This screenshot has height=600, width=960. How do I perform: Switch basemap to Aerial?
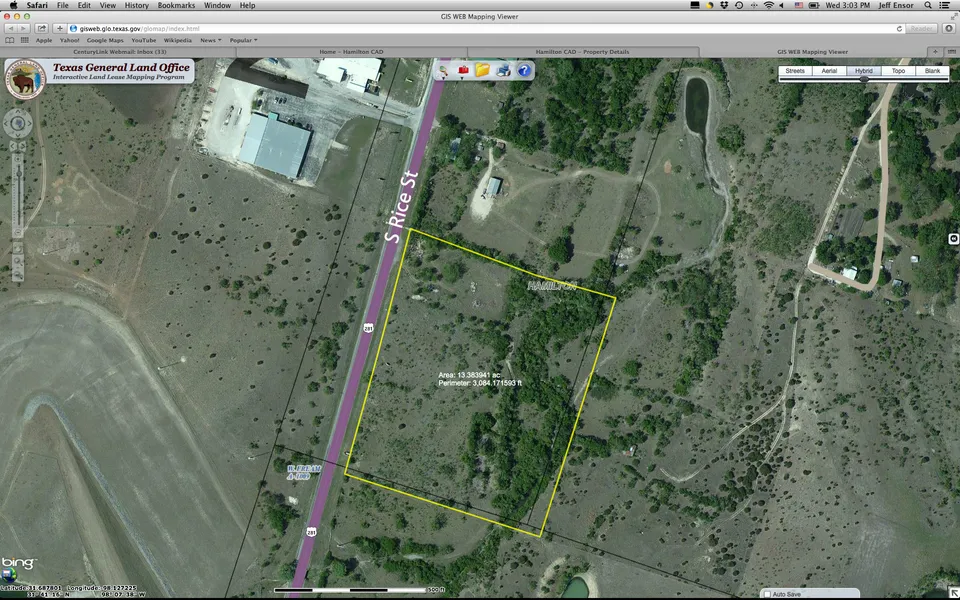click(x=829, y=71)
